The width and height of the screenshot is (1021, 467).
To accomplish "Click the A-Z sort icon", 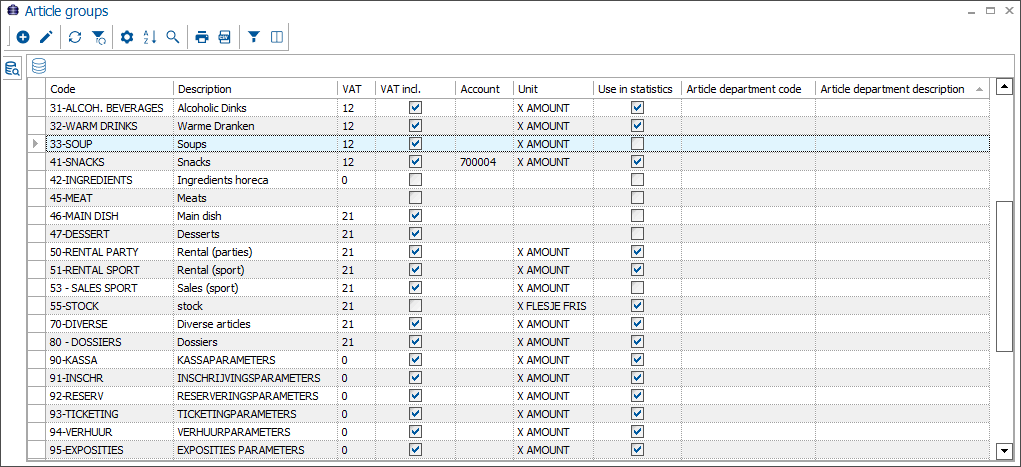I will tap(150, 38).
